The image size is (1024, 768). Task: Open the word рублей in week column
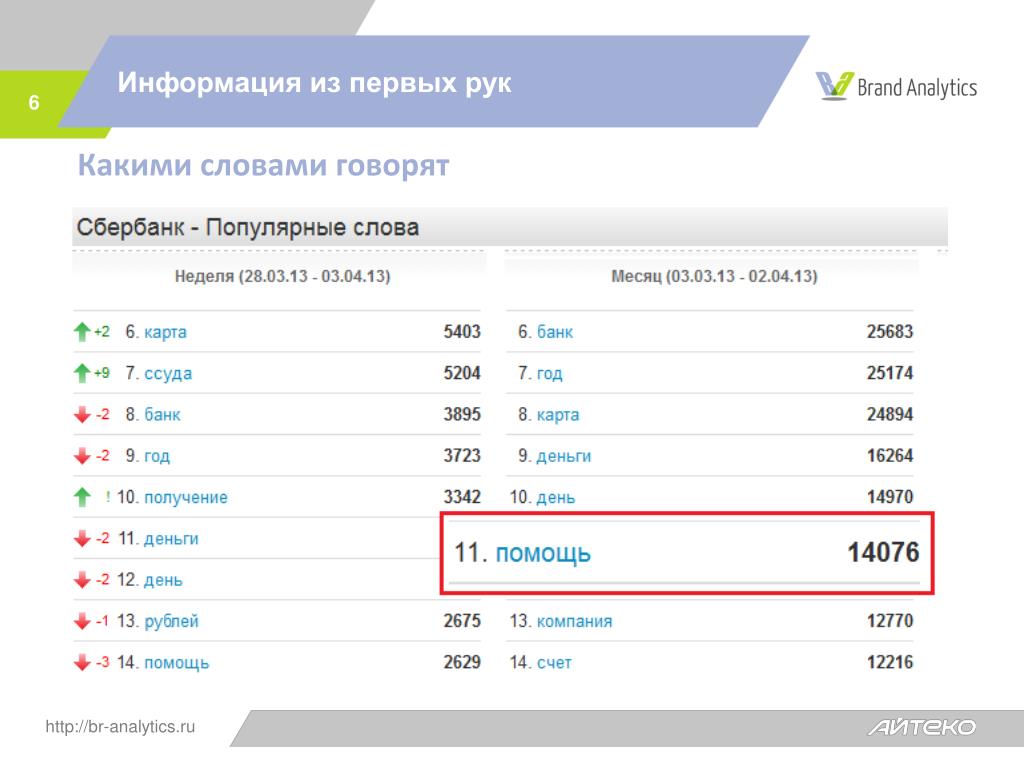point(171,621)
